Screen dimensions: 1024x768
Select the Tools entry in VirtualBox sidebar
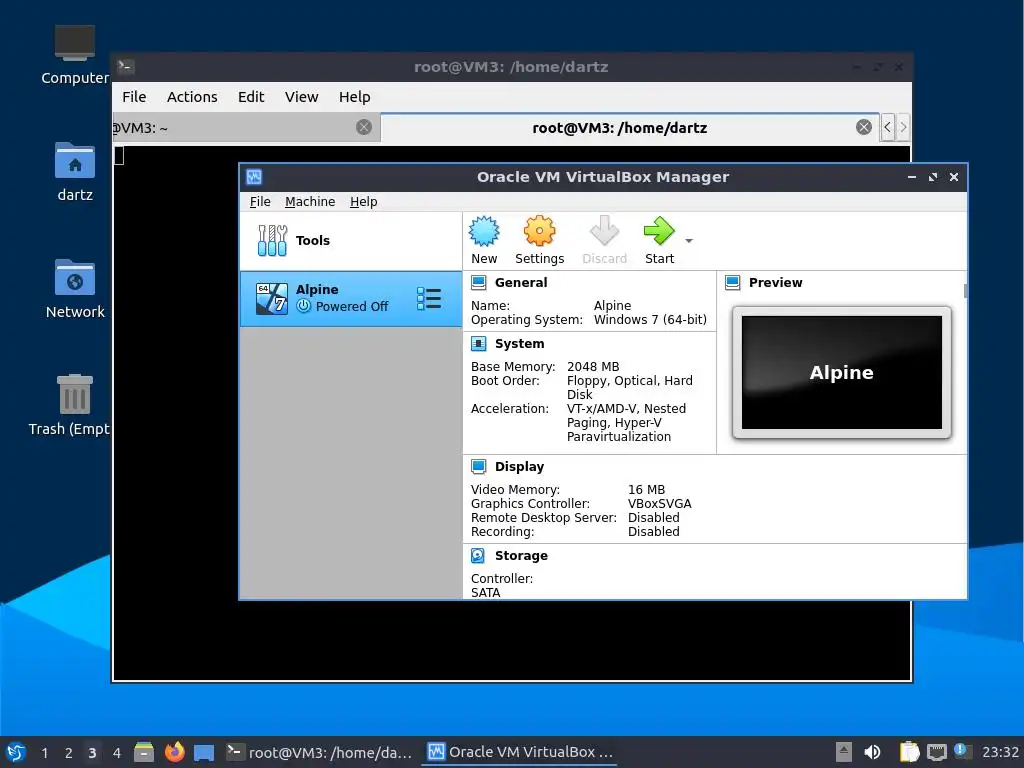(351, 240)
